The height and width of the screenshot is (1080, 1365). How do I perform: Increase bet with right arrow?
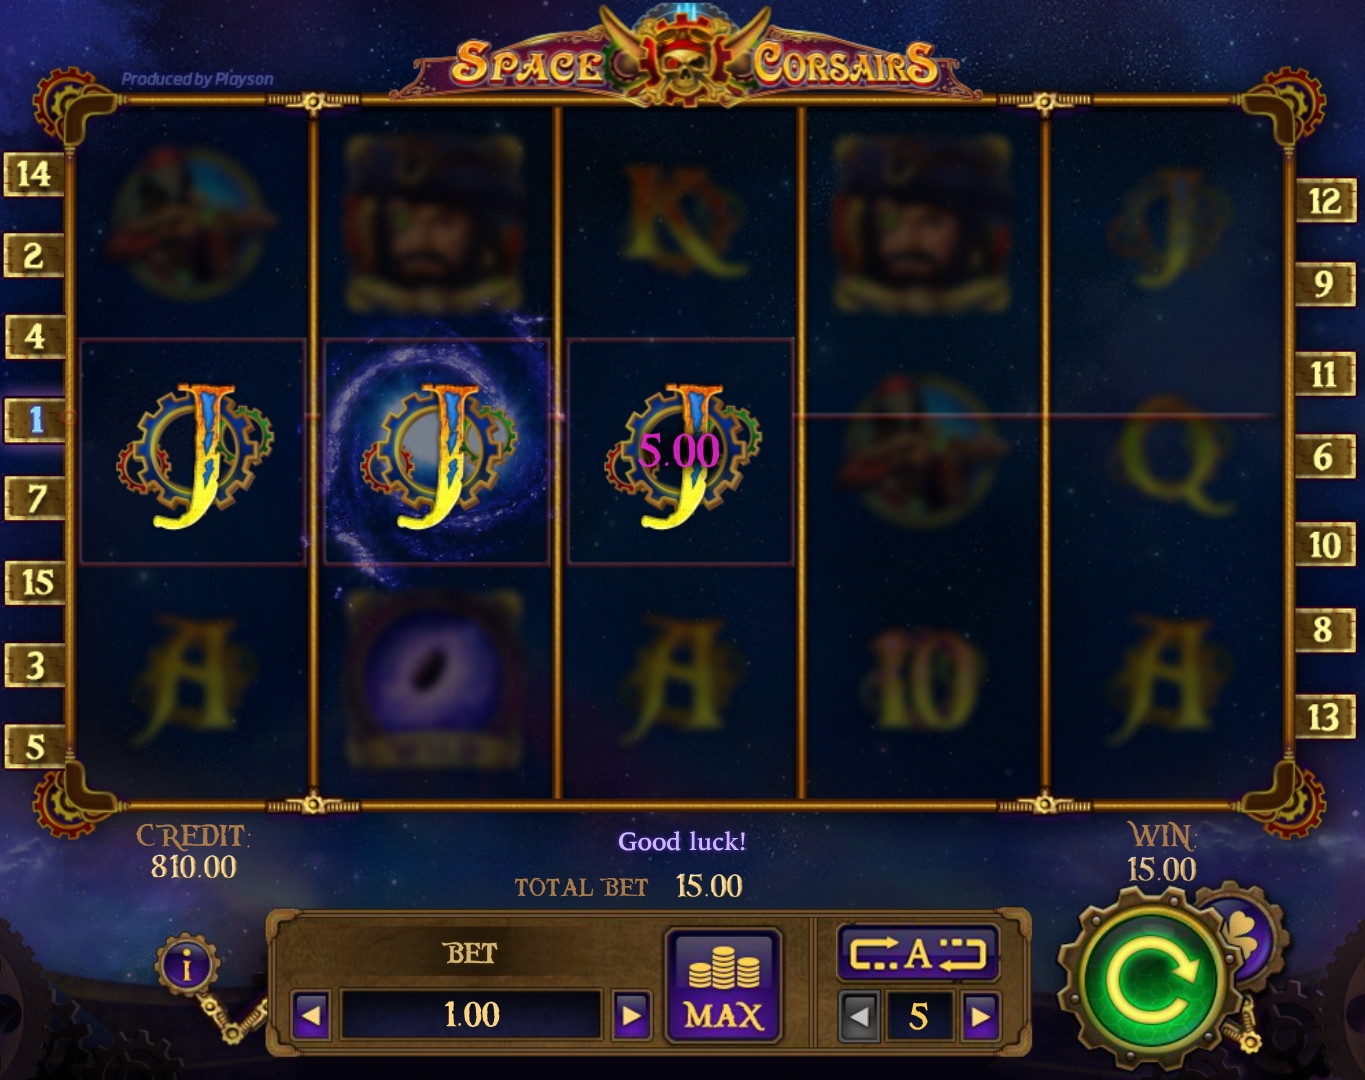coord(632,1016)
